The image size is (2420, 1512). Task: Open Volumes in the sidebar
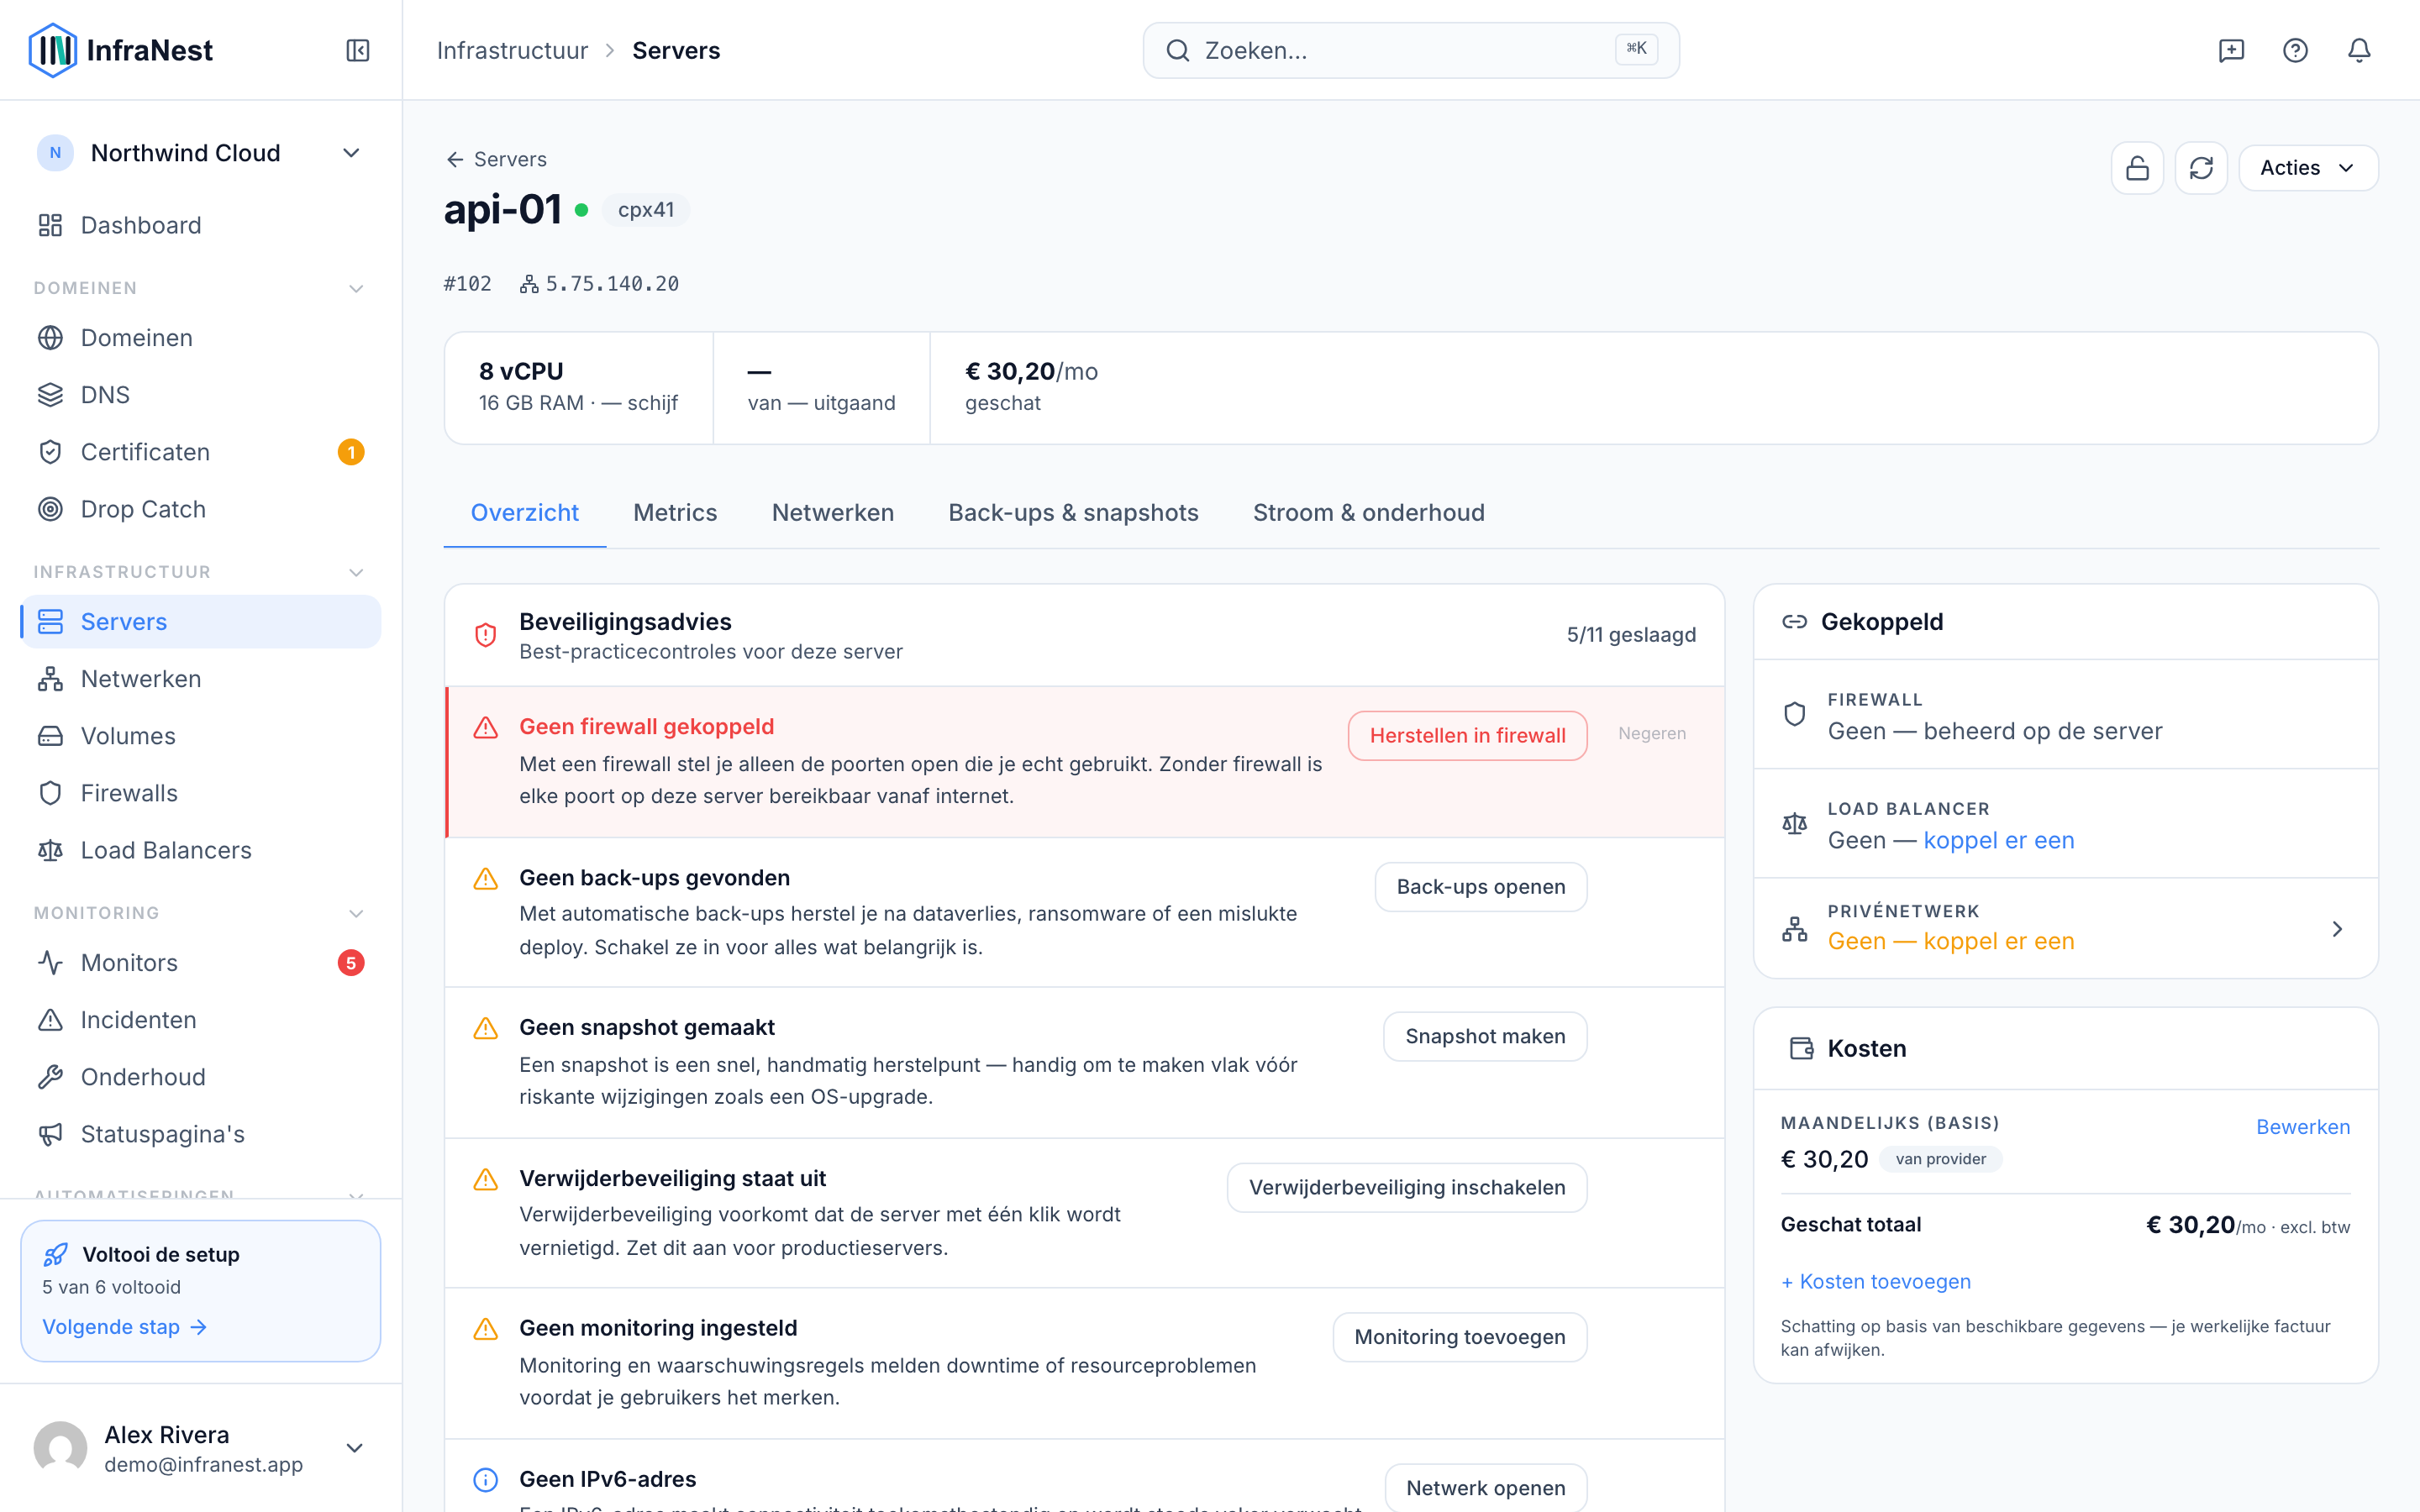(x=201, y=736)
